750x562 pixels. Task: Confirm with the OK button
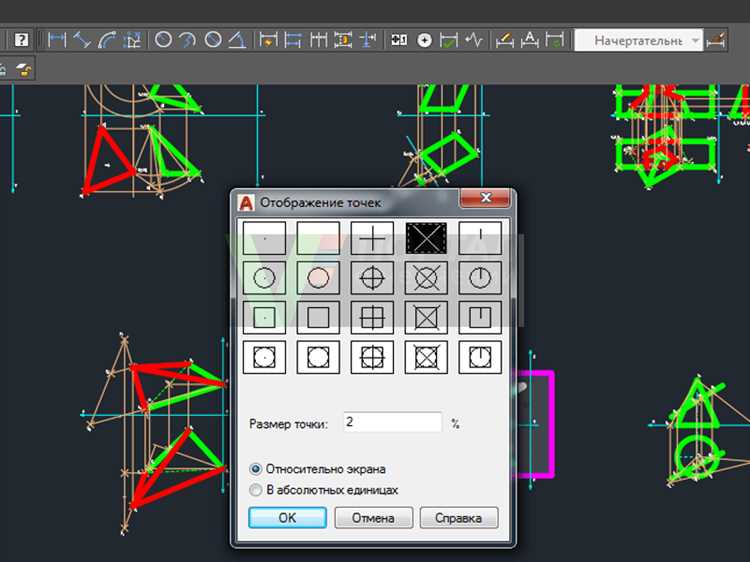[x=287, y=518]
